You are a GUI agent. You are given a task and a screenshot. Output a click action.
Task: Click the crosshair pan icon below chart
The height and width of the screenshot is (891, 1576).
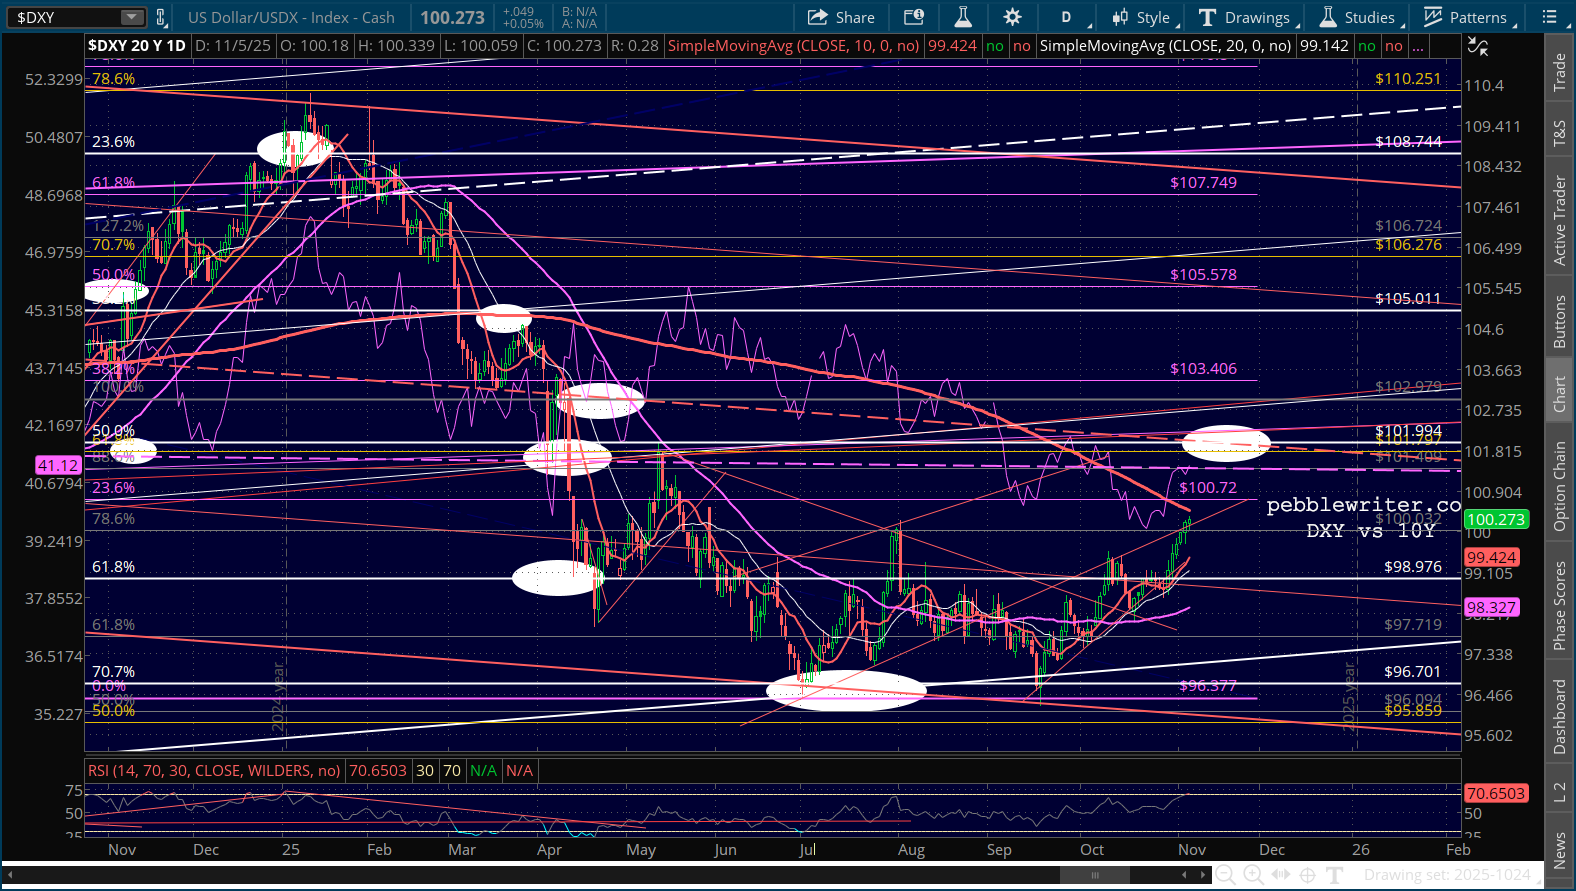pos(1307,875)
